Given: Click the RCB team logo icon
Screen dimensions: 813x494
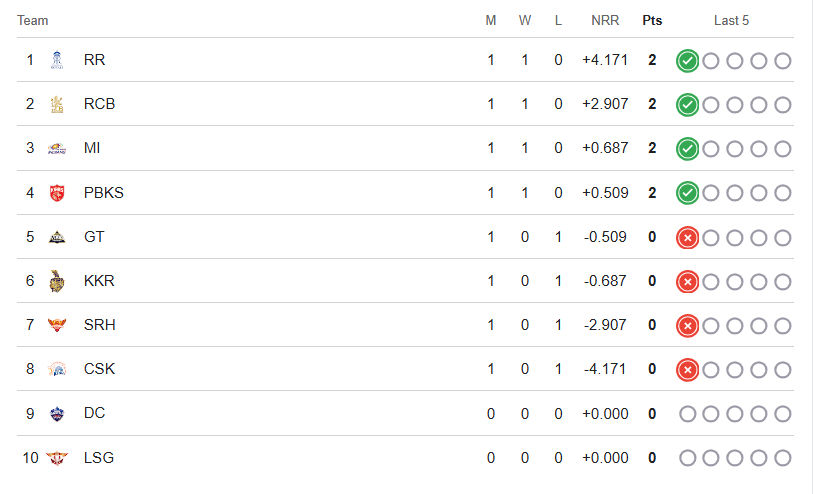Looking at the screenshot, I should (x=57, y=104).
